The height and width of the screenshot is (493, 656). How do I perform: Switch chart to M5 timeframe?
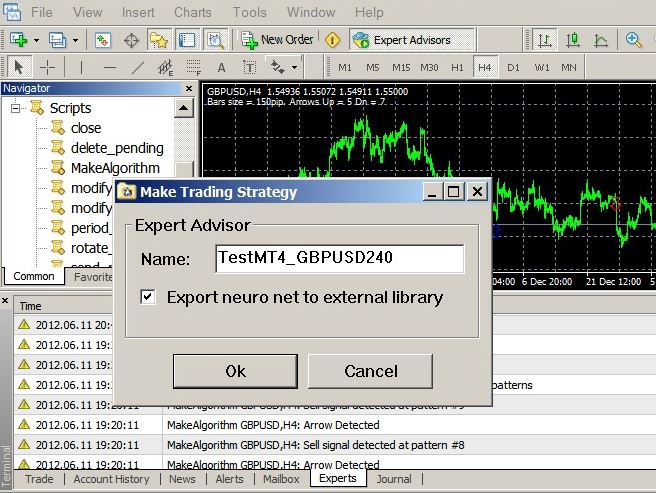coord(372,67)
